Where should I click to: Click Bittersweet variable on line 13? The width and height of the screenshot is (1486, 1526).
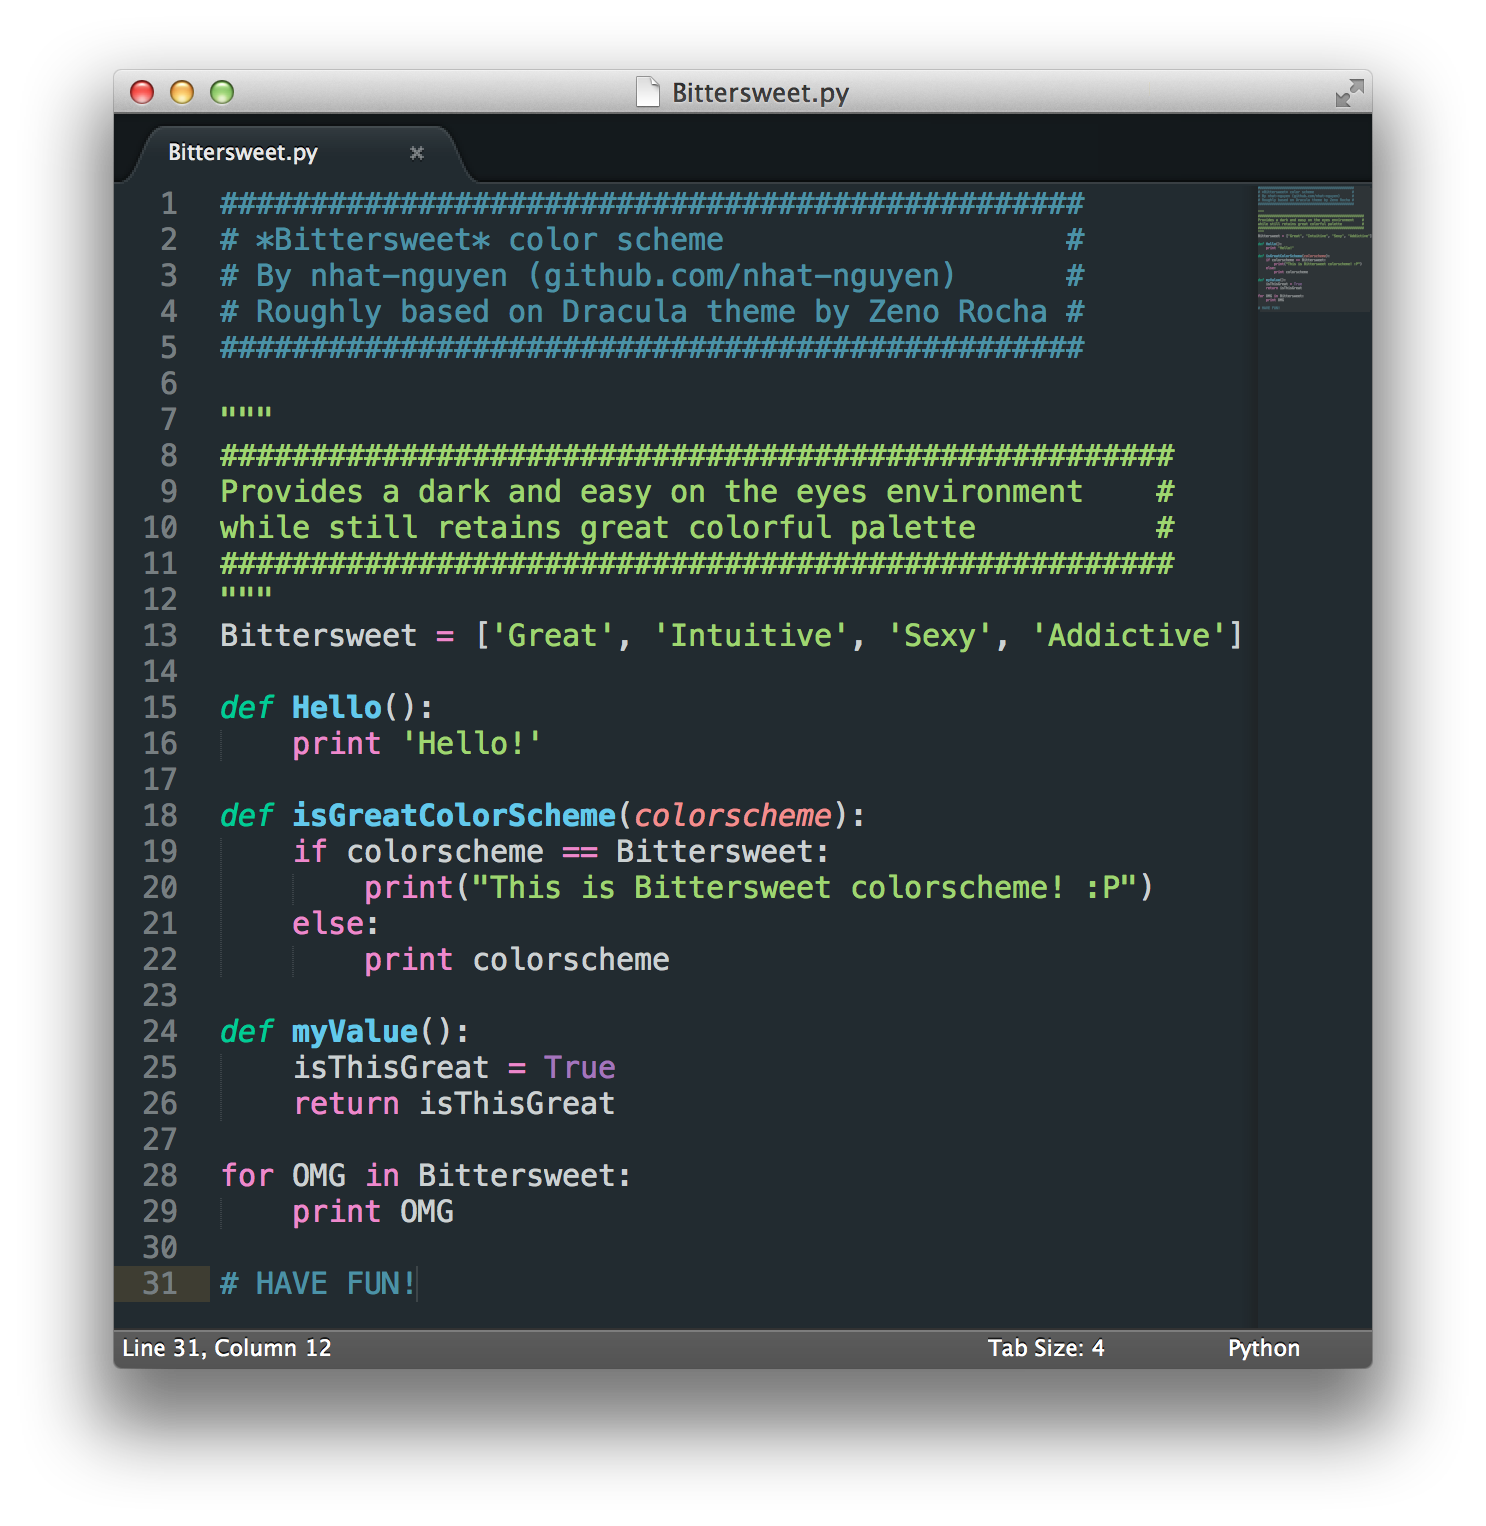pyautogui.click(x=319, y=636)
